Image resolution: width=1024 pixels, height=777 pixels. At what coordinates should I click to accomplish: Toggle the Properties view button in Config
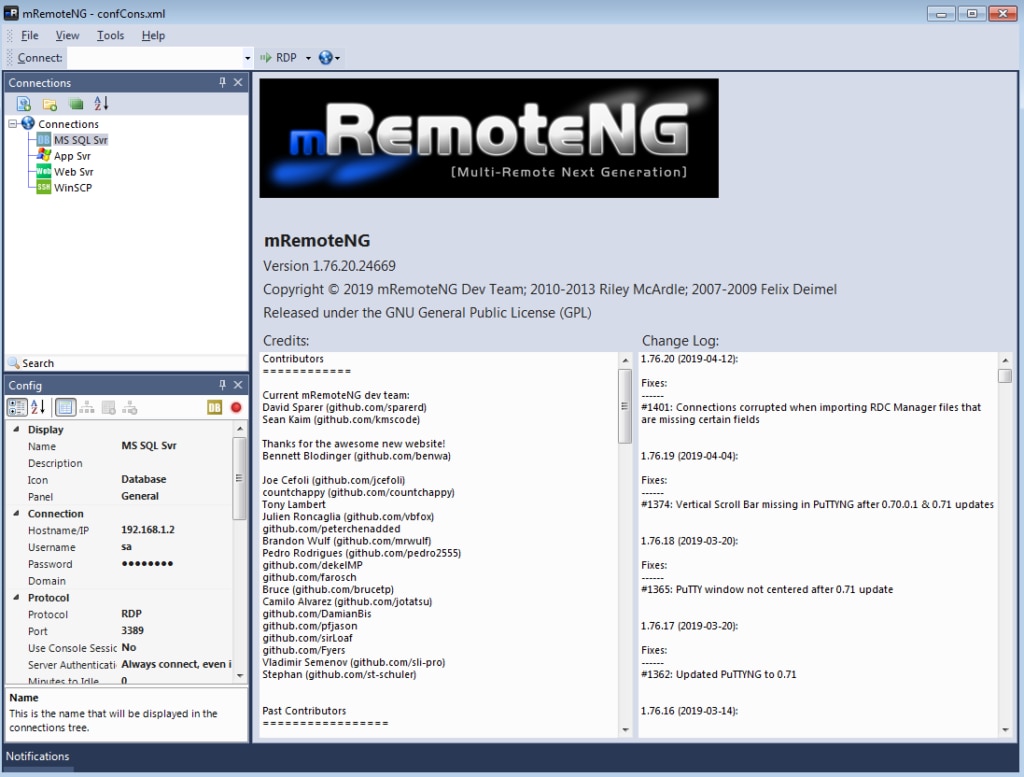[x=65, y=407]
